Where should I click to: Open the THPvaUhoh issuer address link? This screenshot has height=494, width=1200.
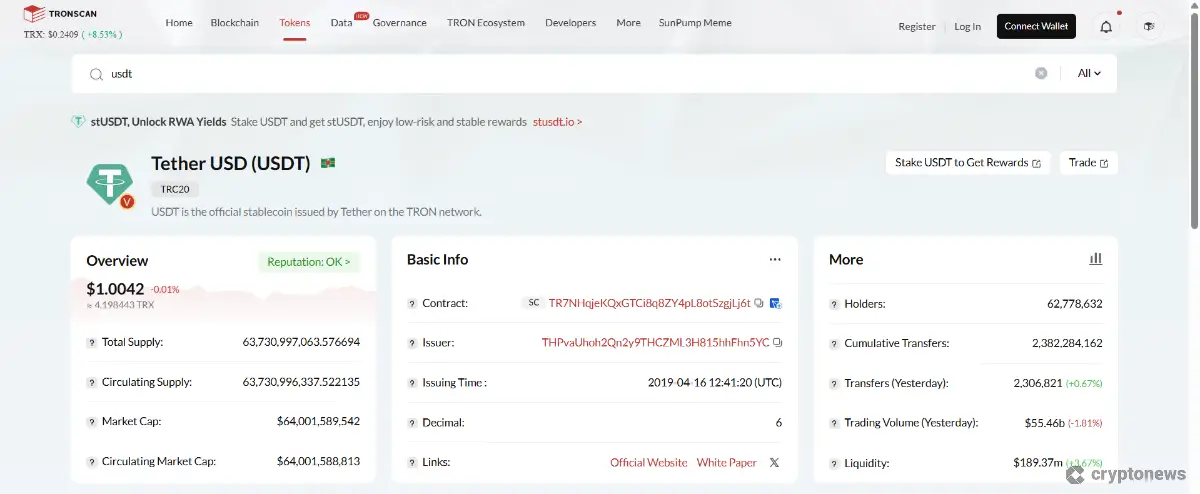pos(656,342)
